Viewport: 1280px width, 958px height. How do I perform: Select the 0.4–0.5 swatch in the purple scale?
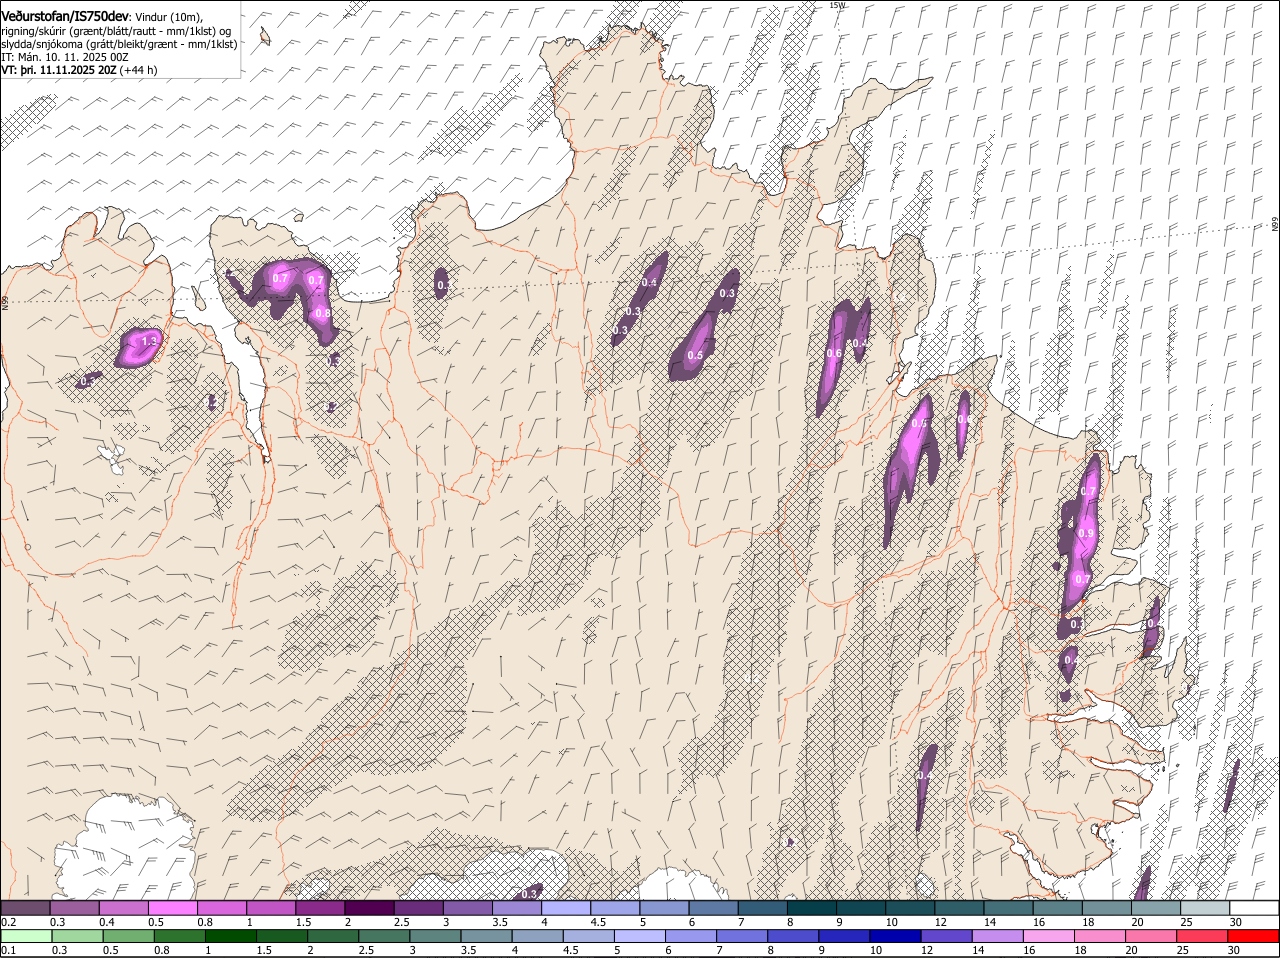click(x=123, y=907)
